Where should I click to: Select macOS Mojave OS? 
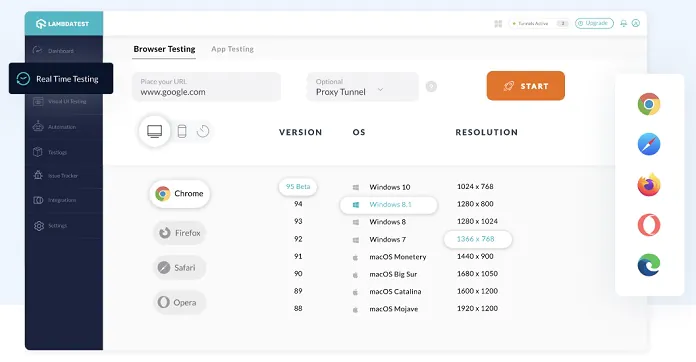(385, 309)
